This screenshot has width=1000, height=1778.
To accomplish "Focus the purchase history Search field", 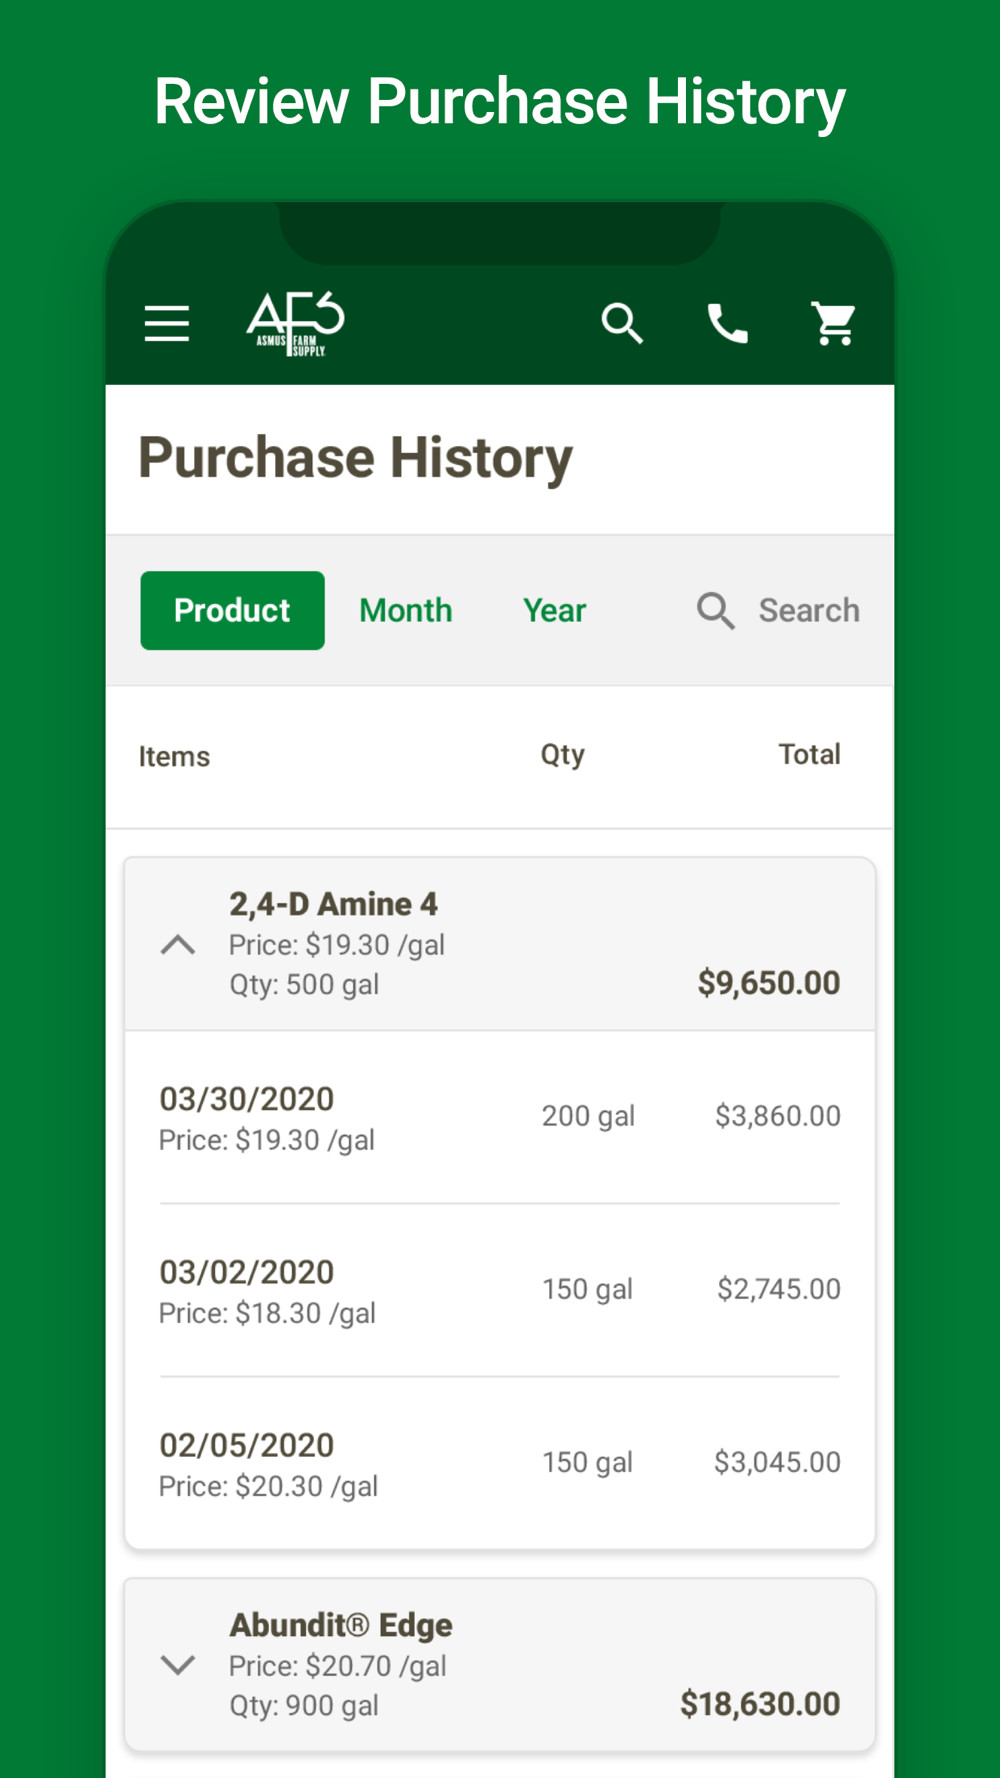I will (808, 611).
